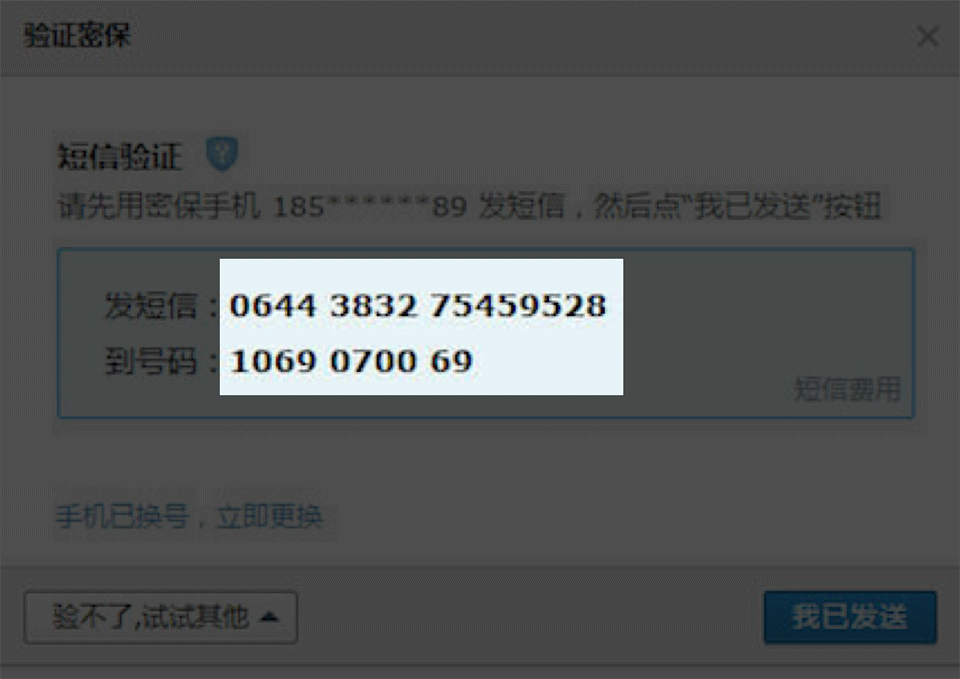The width and height of the screenshot is (960, 679).
Task: Click the up-arrow triangle on 验不了,试试其他
Action: [269, 617]
